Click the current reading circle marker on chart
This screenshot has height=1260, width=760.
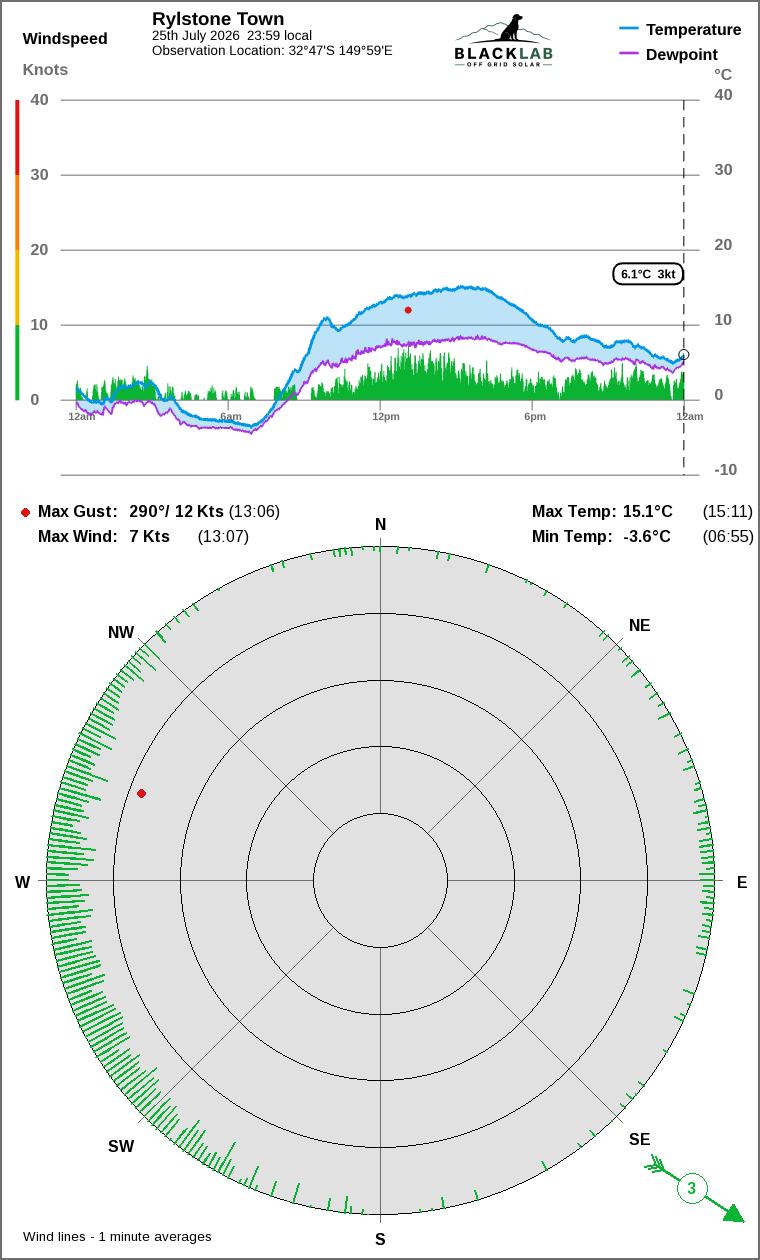(x=684, y=354)
